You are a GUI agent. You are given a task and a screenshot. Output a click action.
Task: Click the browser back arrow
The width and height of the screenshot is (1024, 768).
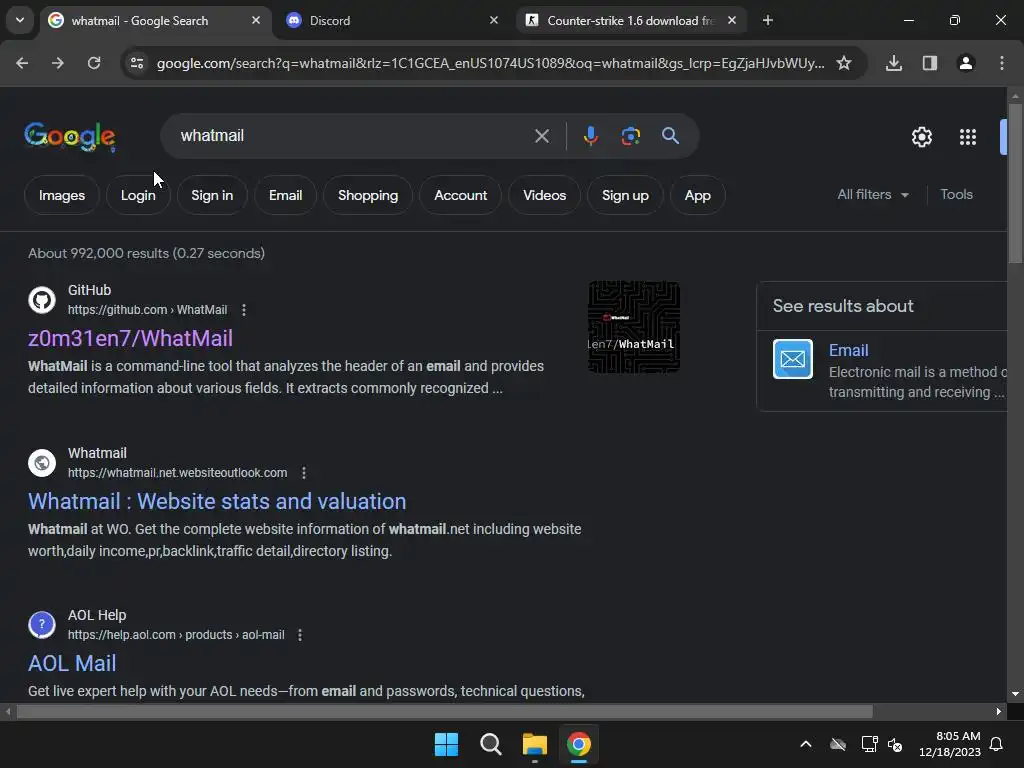(x=22, y=63)
